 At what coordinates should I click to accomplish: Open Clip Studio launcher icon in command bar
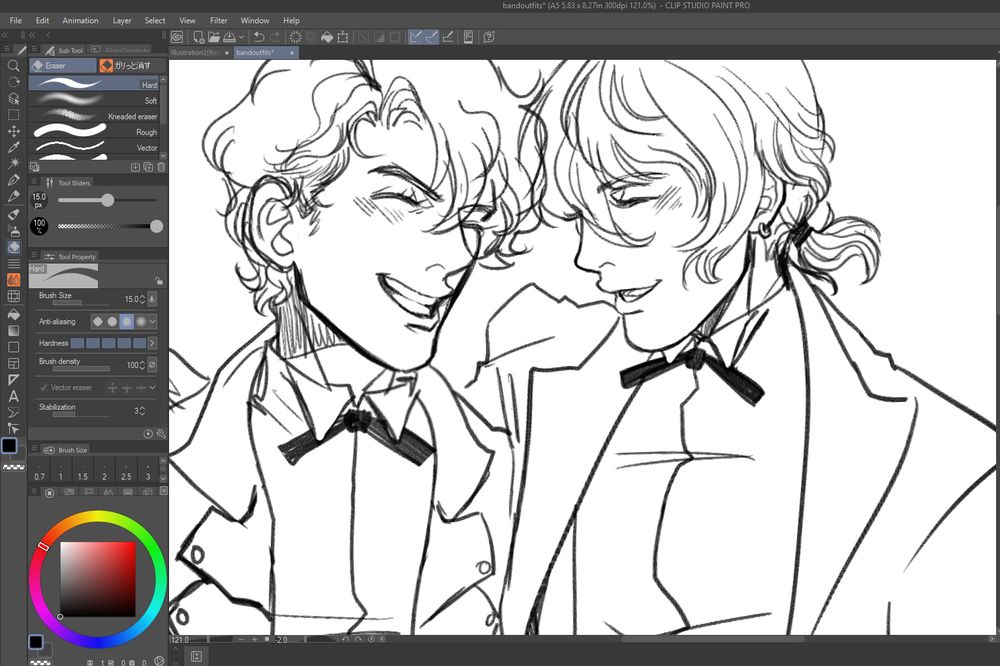(x=177, y=37)
